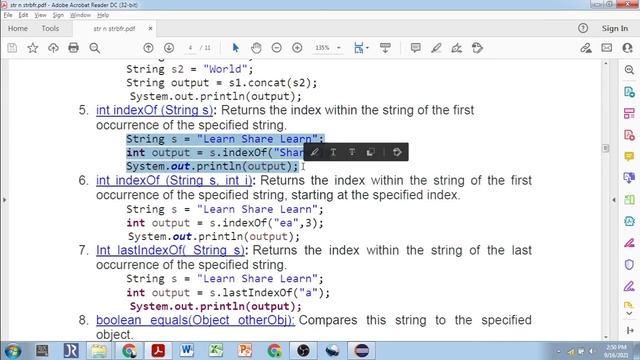Send file by email envelope icon
This screenshot has width=640, height=360.
click(607, 48)
